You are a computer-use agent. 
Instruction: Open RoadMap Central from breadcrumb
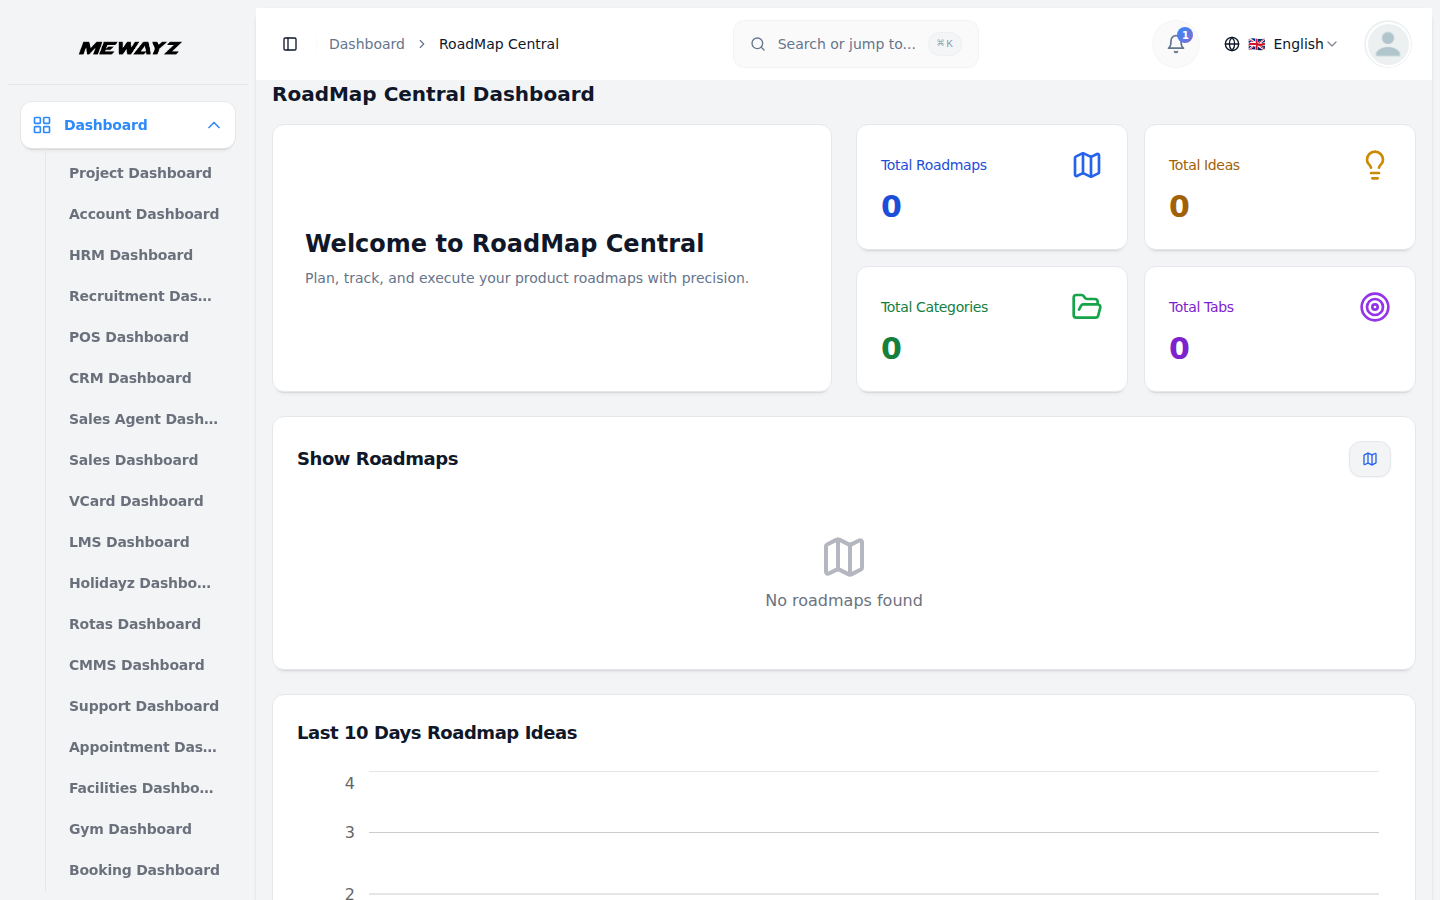(498, 44)
